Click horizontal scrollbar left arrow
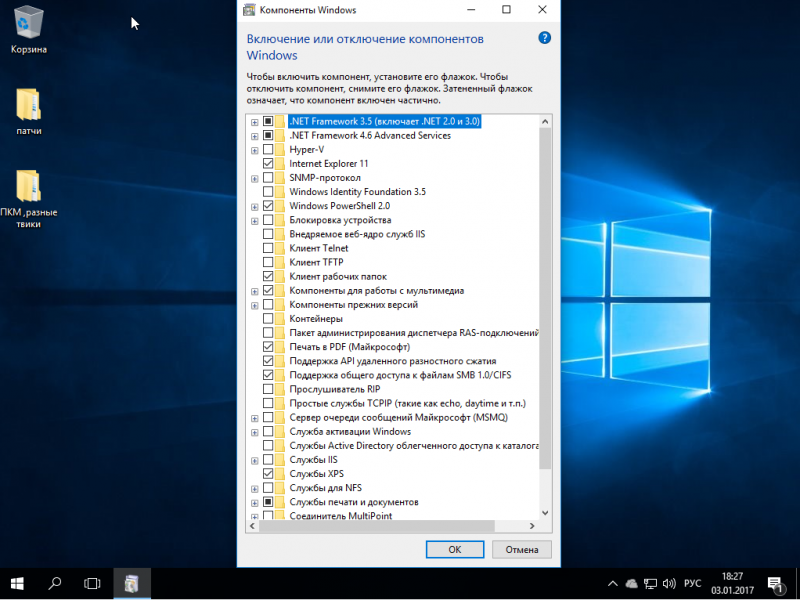The image size is (800, 600). point(253,526)
